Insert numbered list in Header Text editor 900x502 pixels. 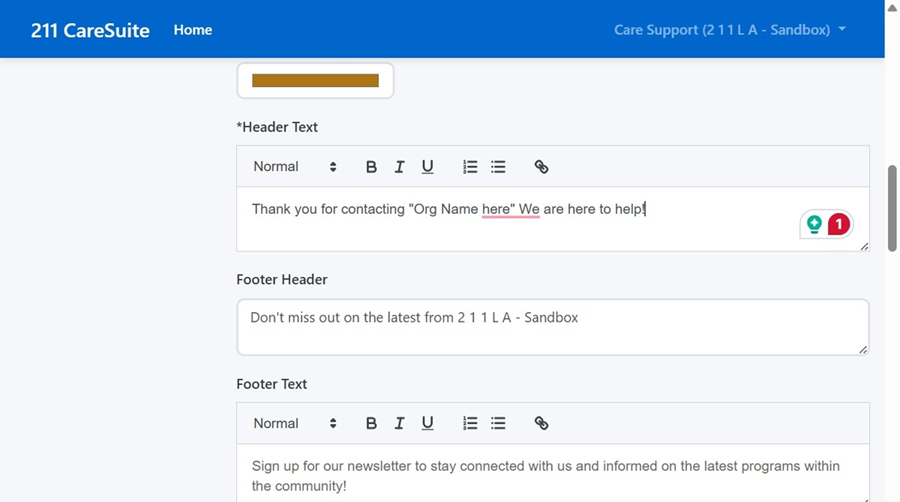coord(470,167)
